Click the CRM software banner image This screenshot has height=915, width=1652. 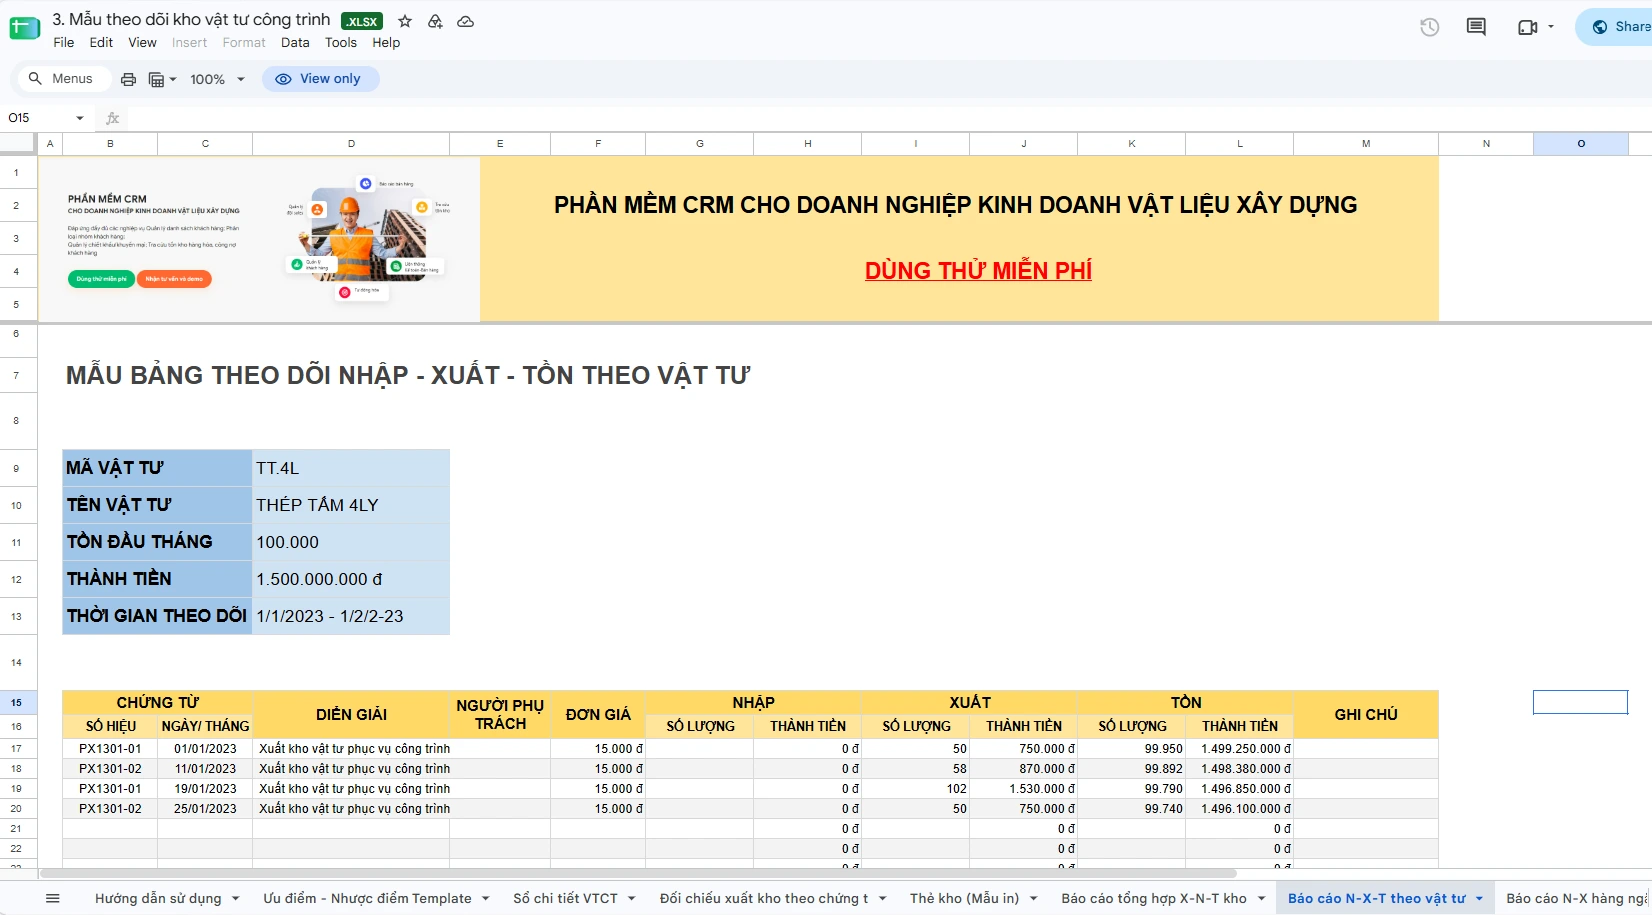pyautogui.click(x=259, y=239)
